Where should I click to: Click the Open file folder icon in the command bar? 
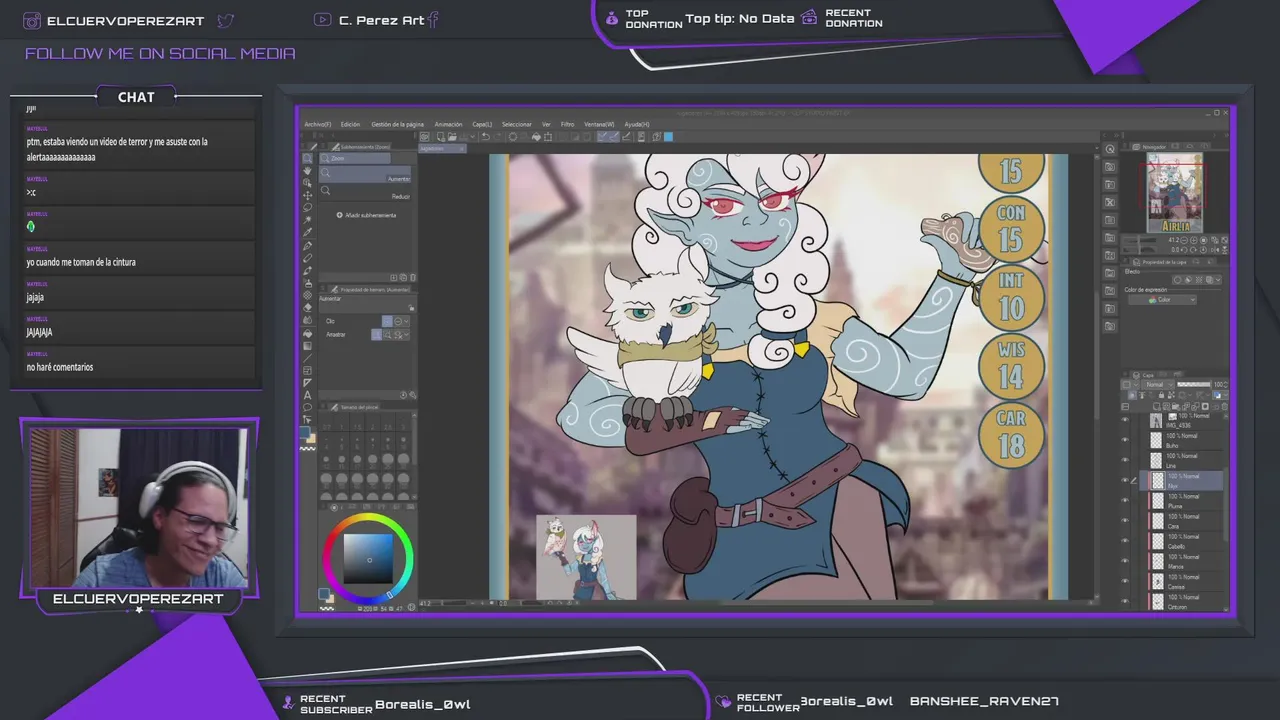coord(452,137)
